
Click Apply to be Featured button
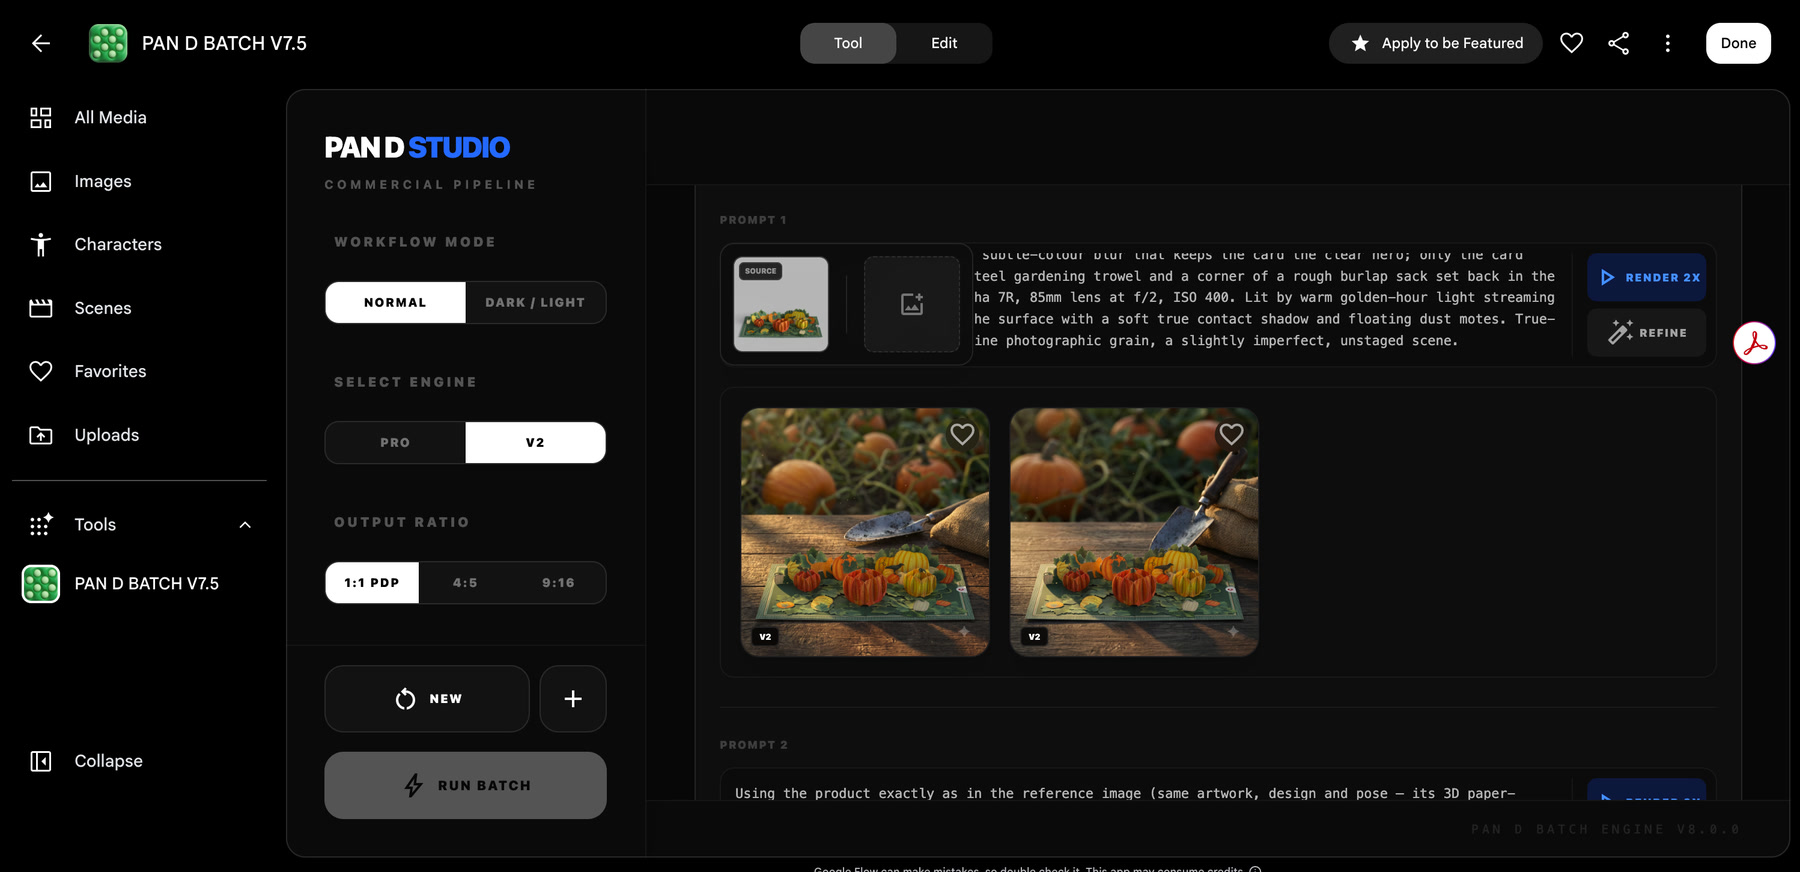coord(1436,43)
